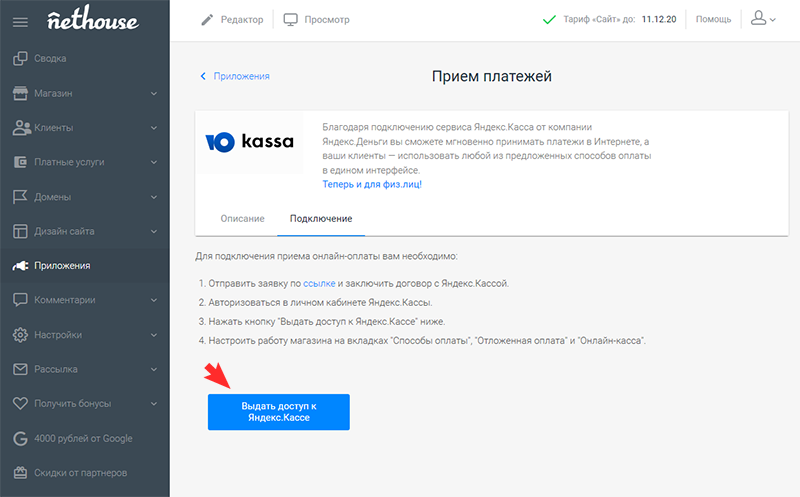The height and width of the screenshot is (497, 800).
Task: Click the Редактор mode label
Action: point(242,20)
